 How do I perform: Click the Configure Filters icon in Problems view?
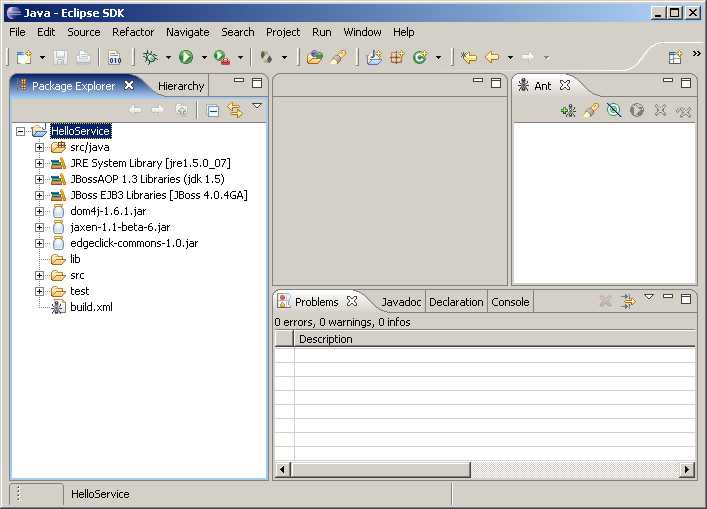(628, 301)
